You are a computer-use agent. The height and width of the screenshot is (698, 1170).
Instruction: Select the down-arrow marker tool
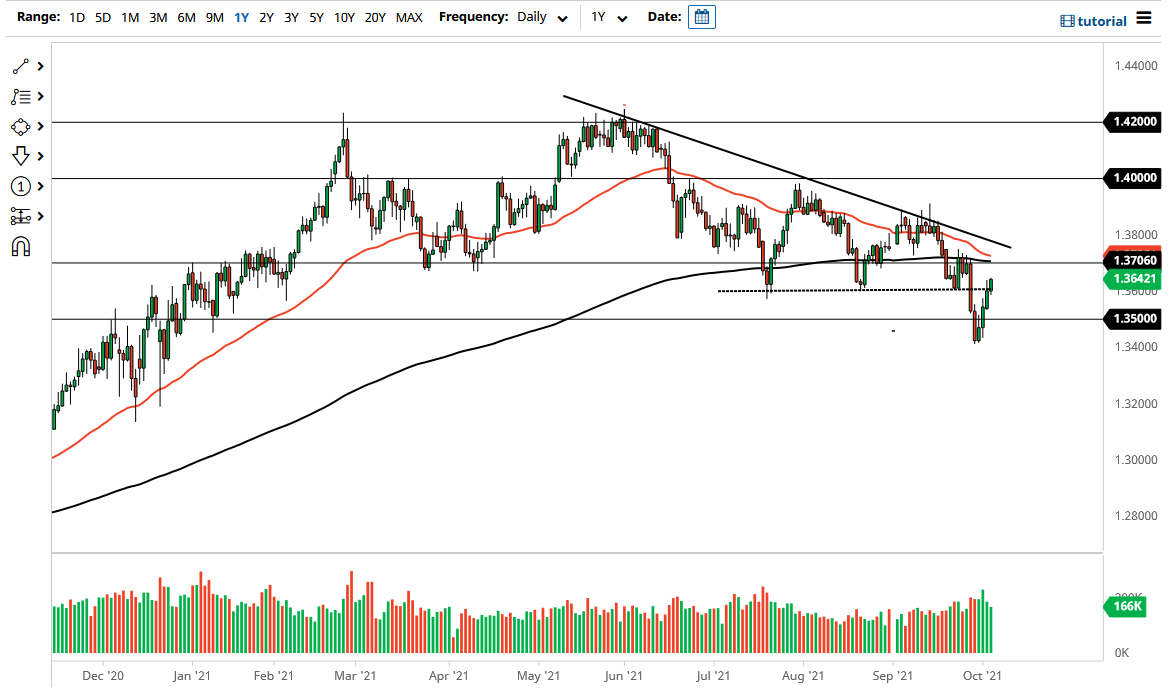(19, 156)
